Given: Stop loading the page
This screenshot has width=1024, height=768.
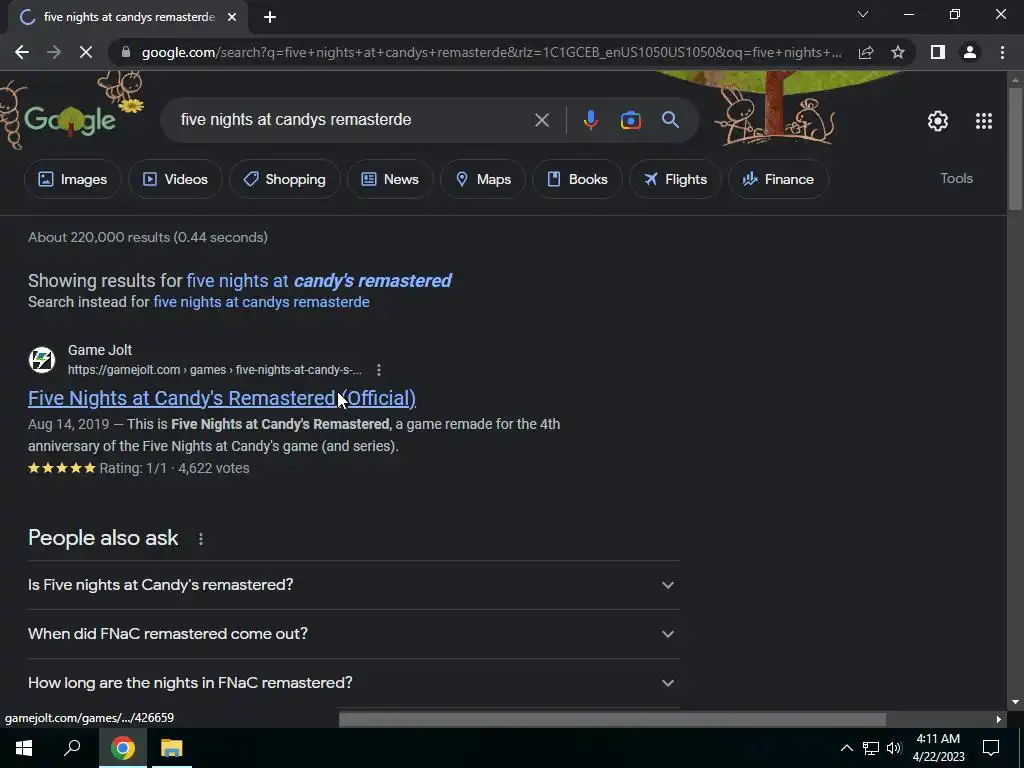Looking at the screenshot, I should 86,52.
